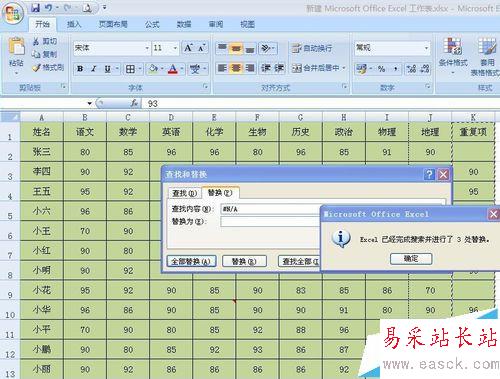
Task: Apply percent style
Action: [381, 69]
